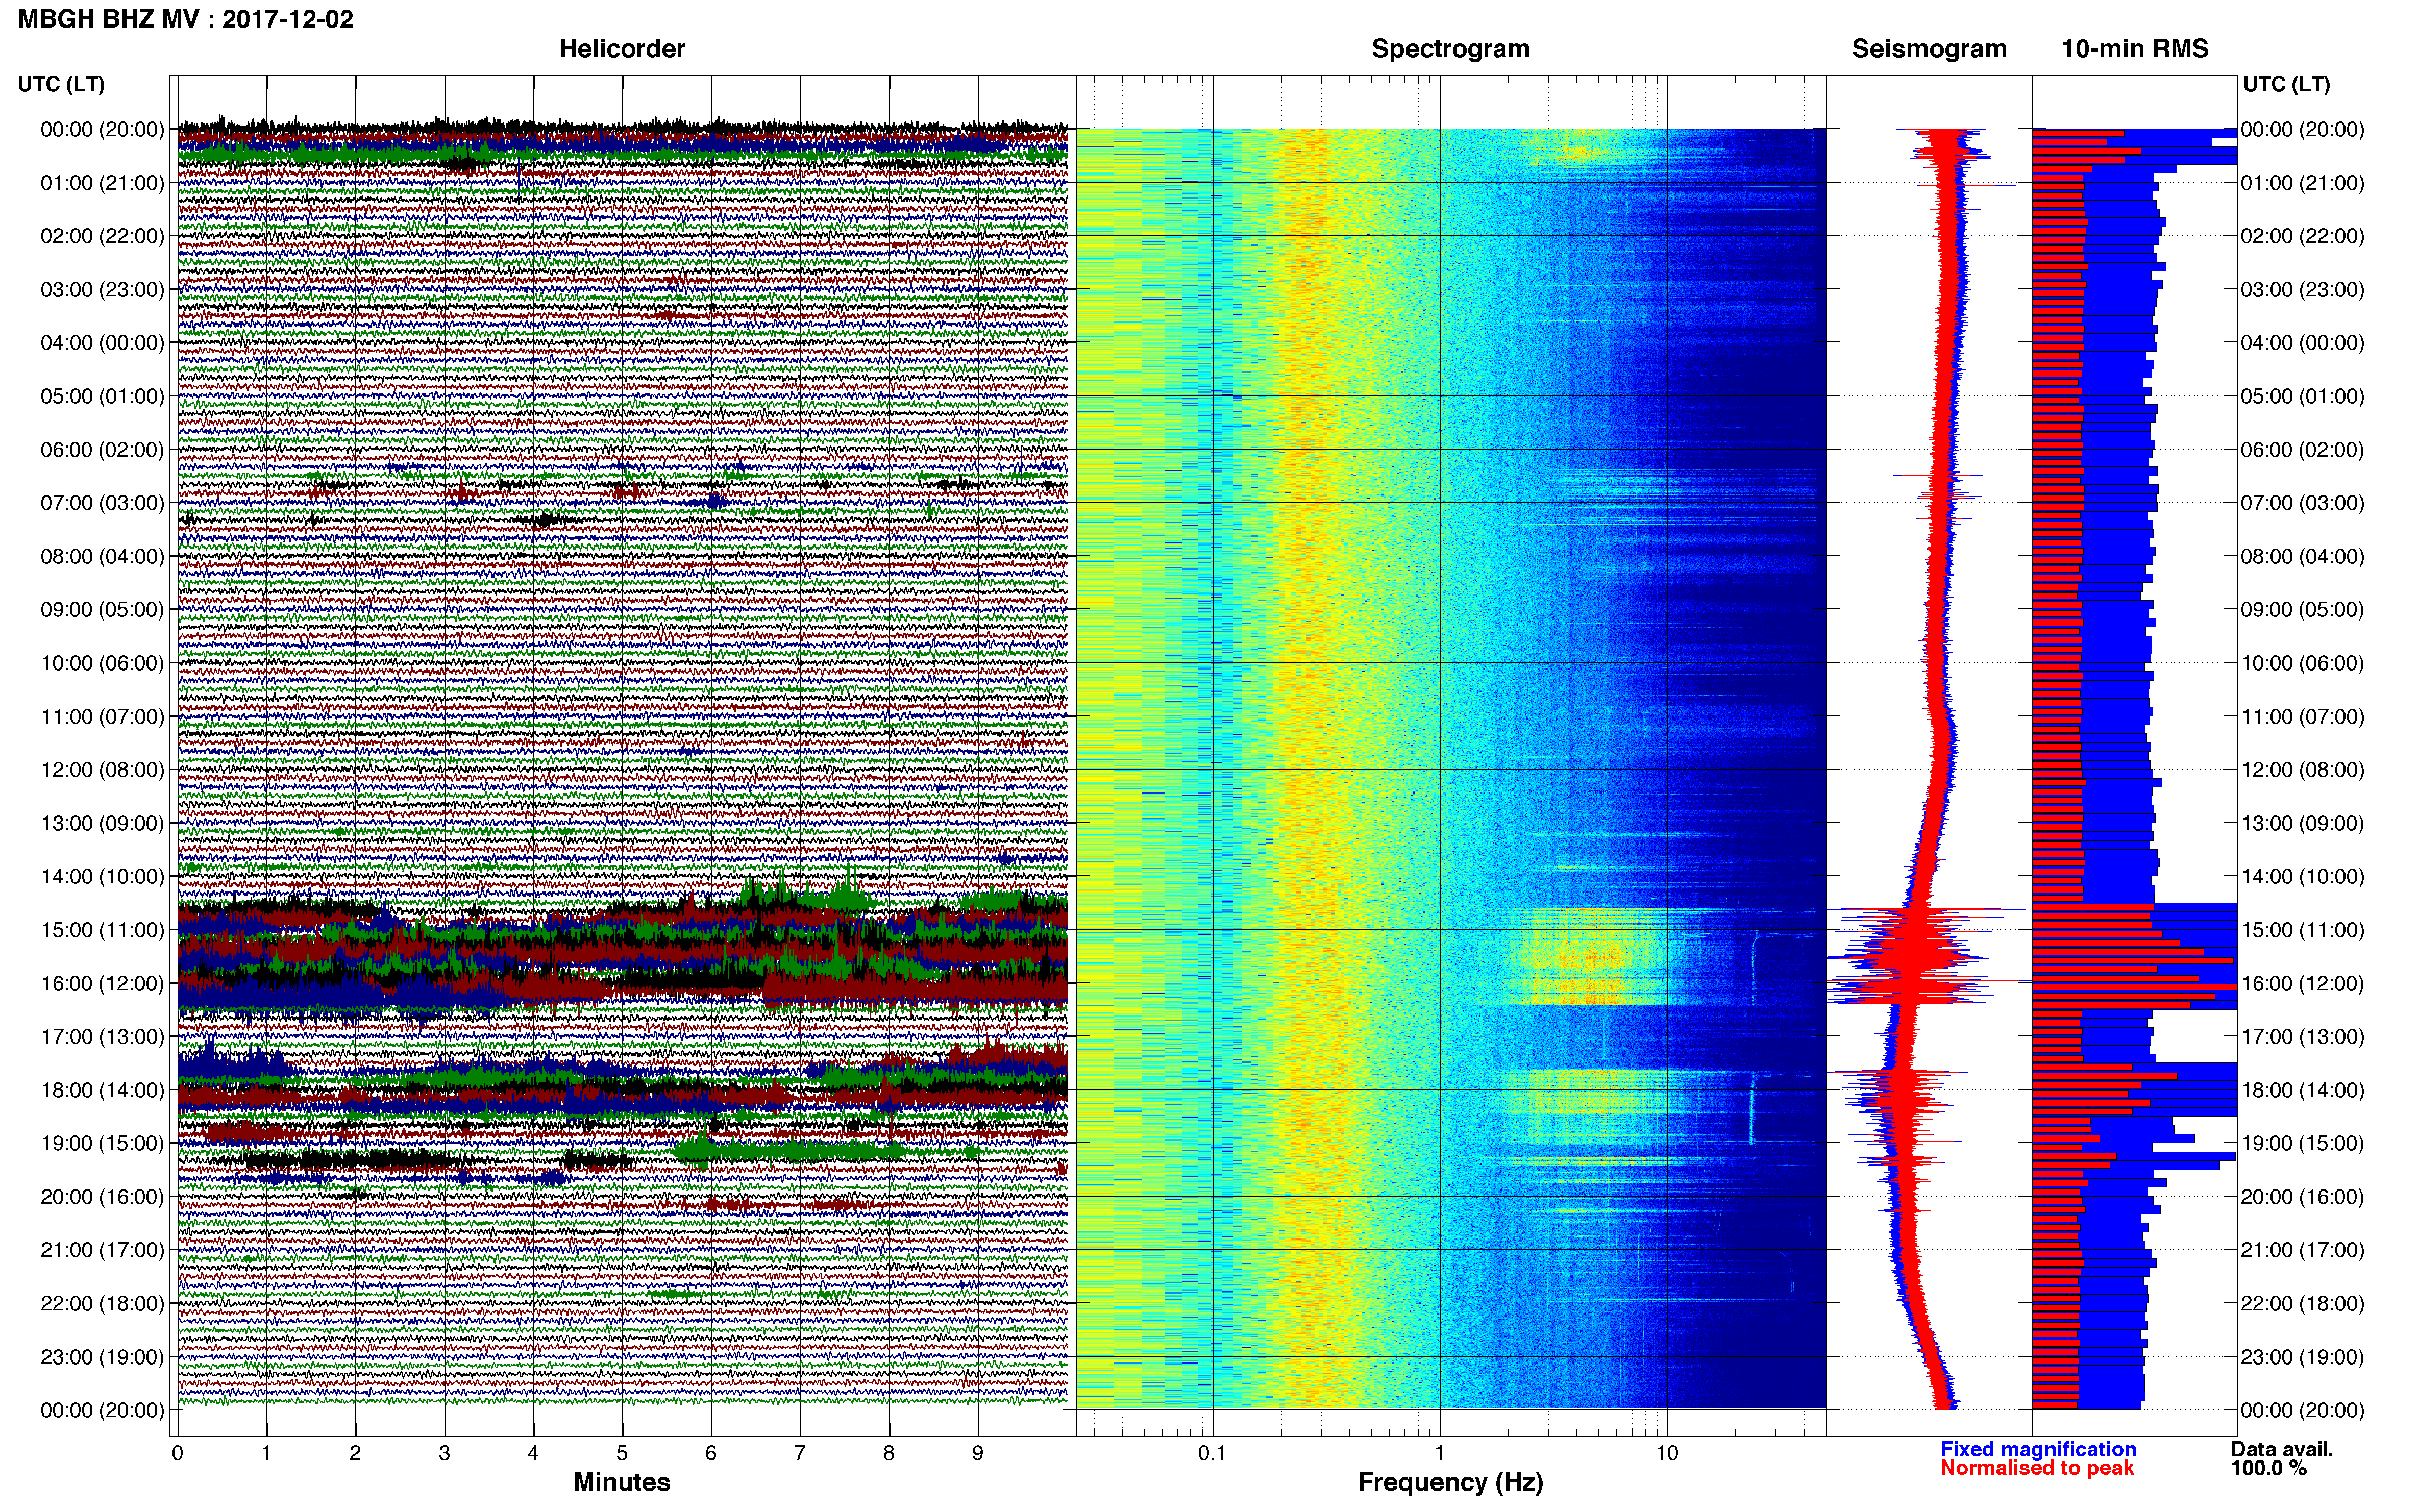Screen dimensions: 2419x1512
Task: Click the 'Data avail.' label
Action: [x=2282, y=1449]
